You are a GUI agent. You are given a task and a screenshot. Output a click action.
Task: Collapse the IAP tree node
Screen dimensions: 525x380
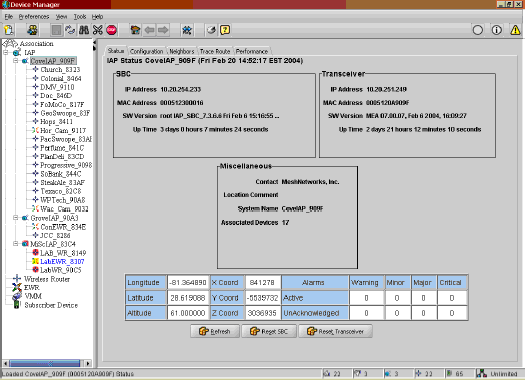pos(6,53)
